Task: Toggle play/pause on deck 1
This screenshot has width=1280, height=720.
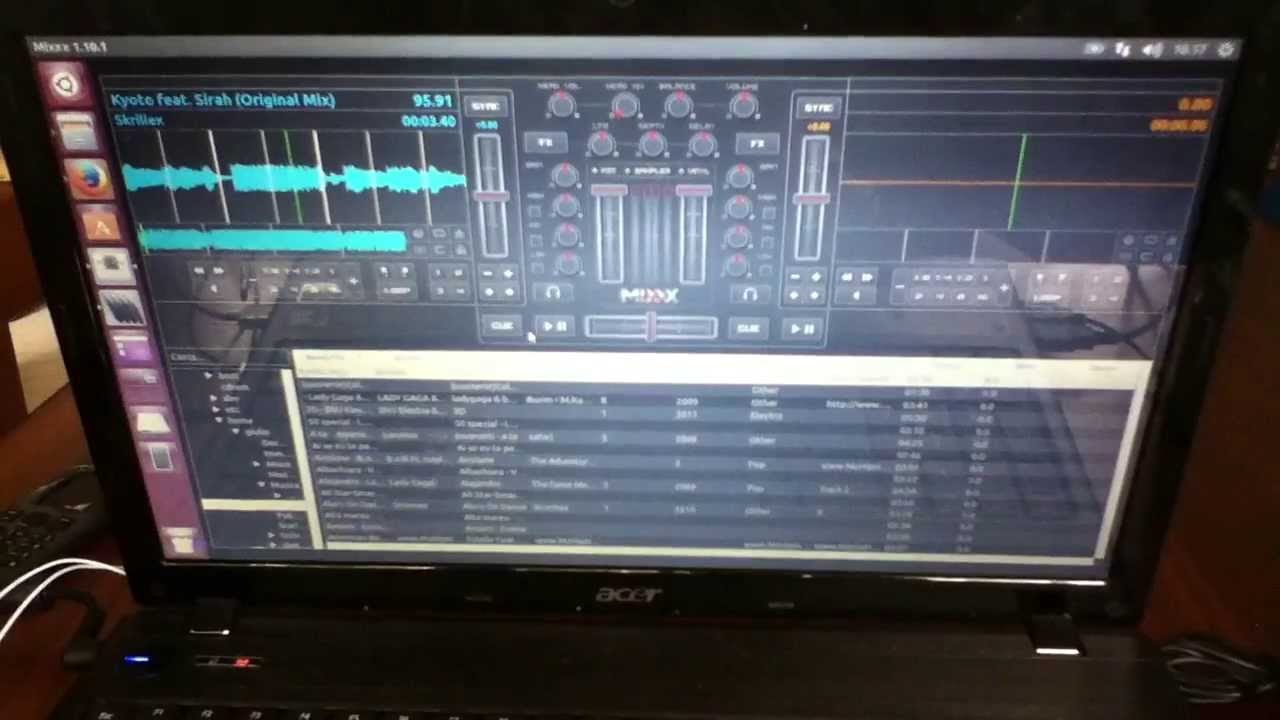Action: (x=554, y=327)
